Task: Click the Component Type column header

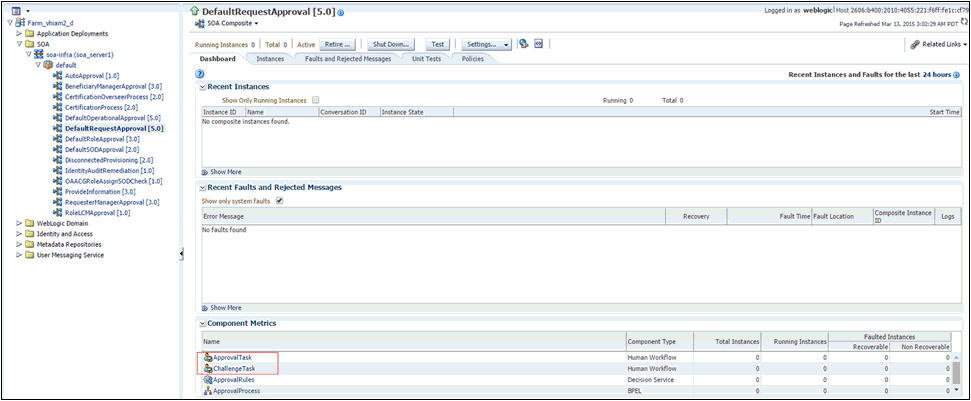Action: (x=660, y=342)
